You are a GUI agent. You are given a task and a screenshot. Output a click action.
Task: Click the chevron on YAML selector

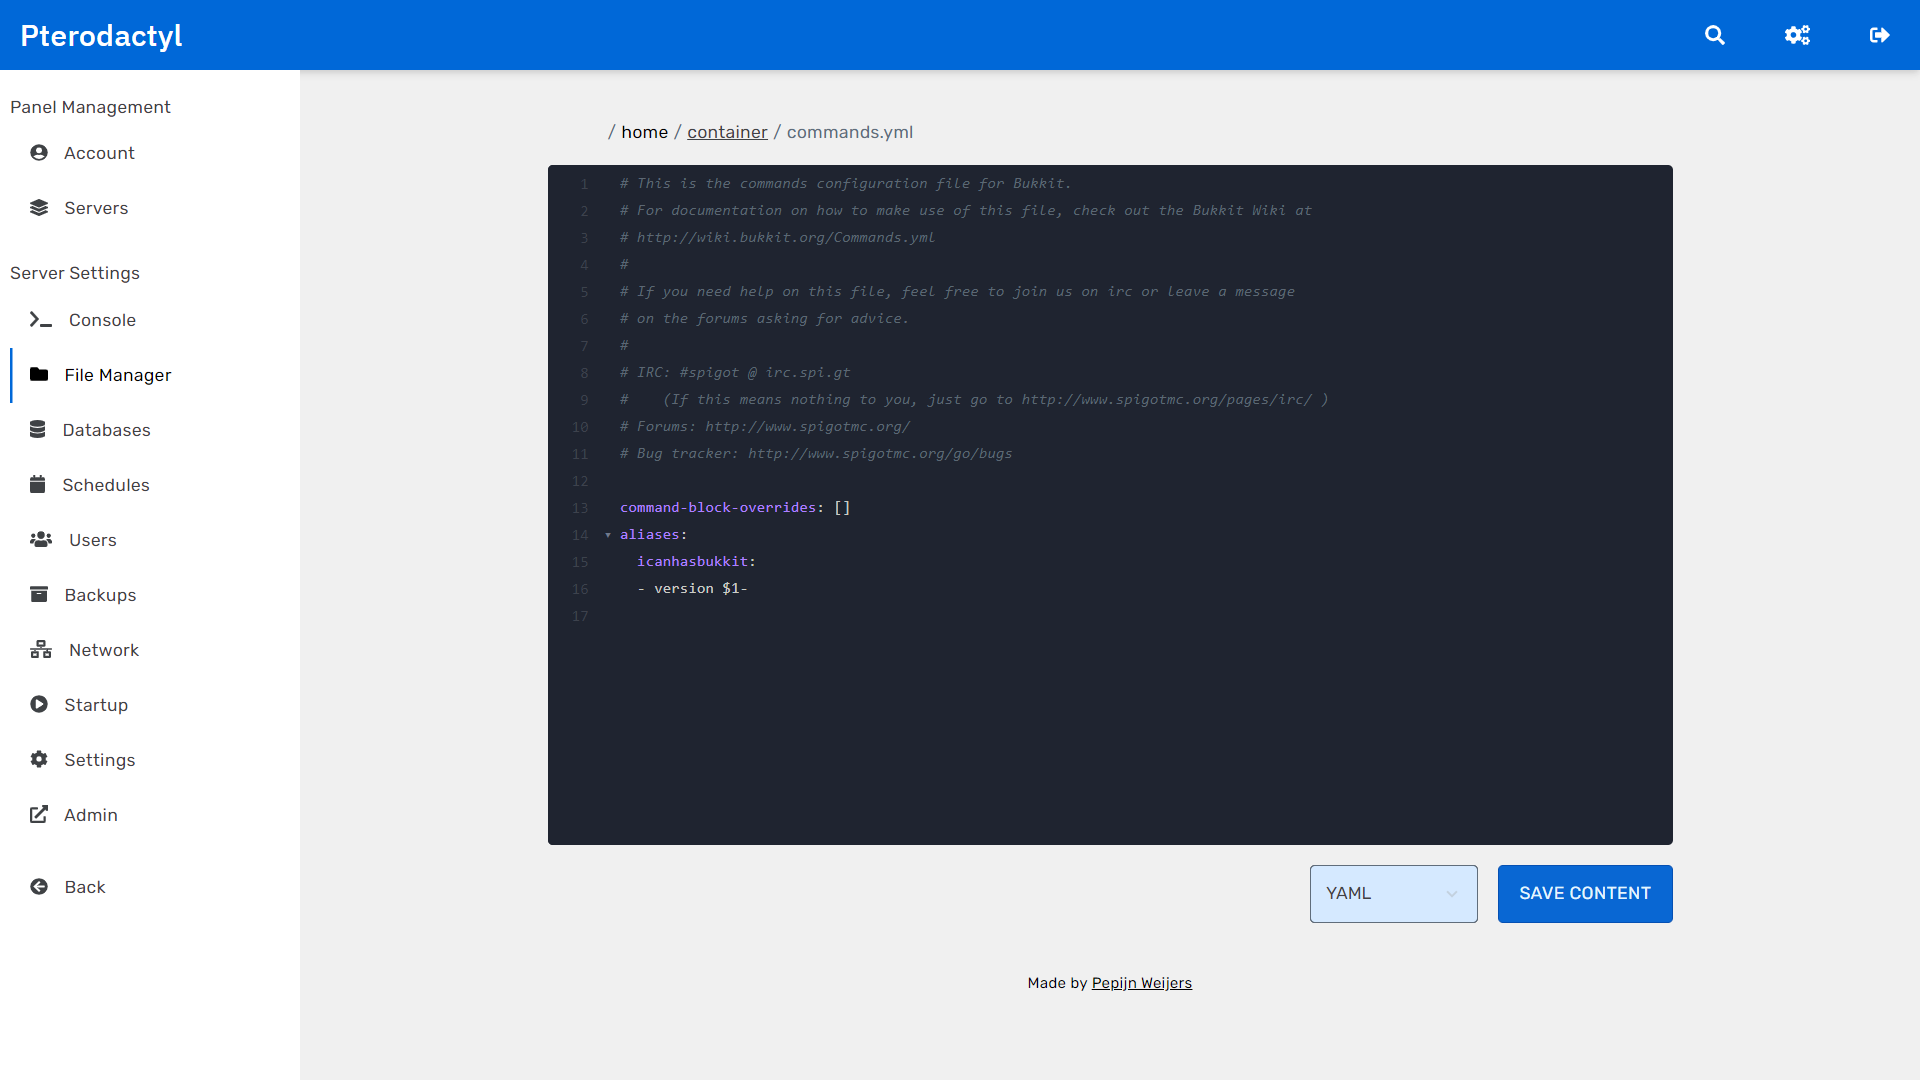(1452, 894)
